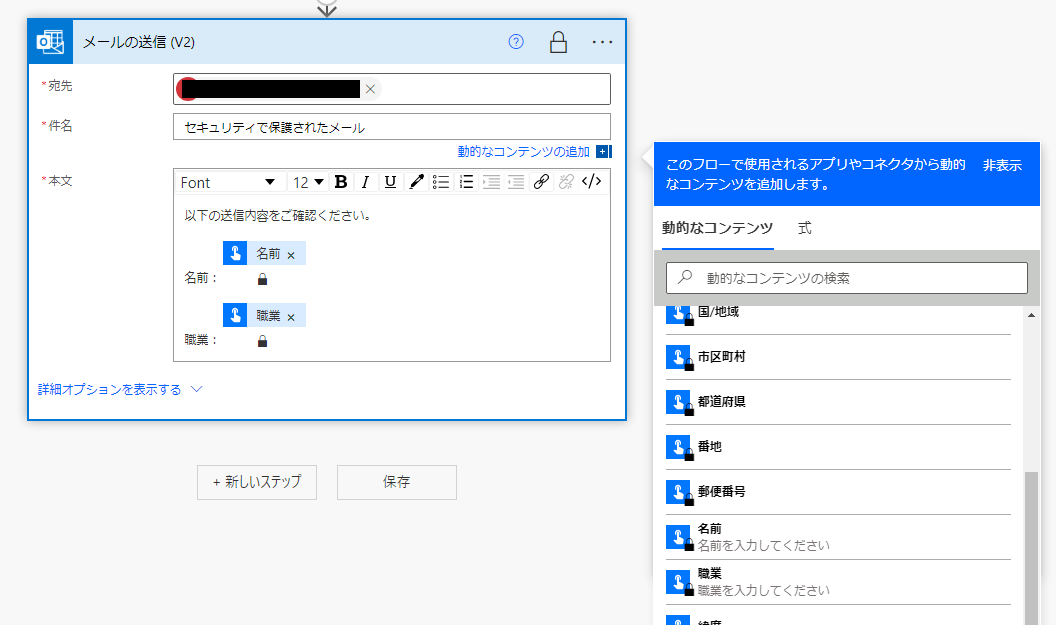The image size is (1056, 625).
Task: Open the font size 12 dropdown
Action: [x=308, y=182]
